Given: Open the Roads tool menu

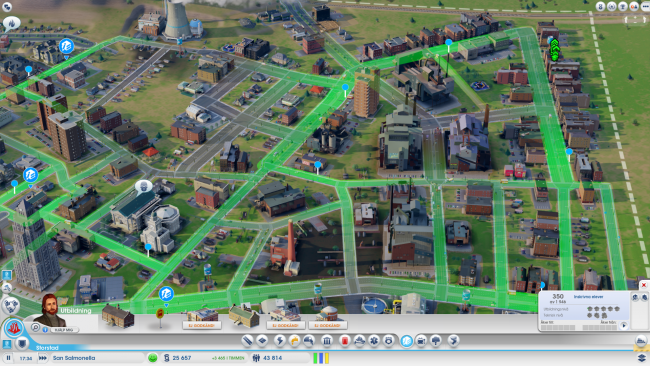Looking at the screenshot, I should tap(247, 341).
